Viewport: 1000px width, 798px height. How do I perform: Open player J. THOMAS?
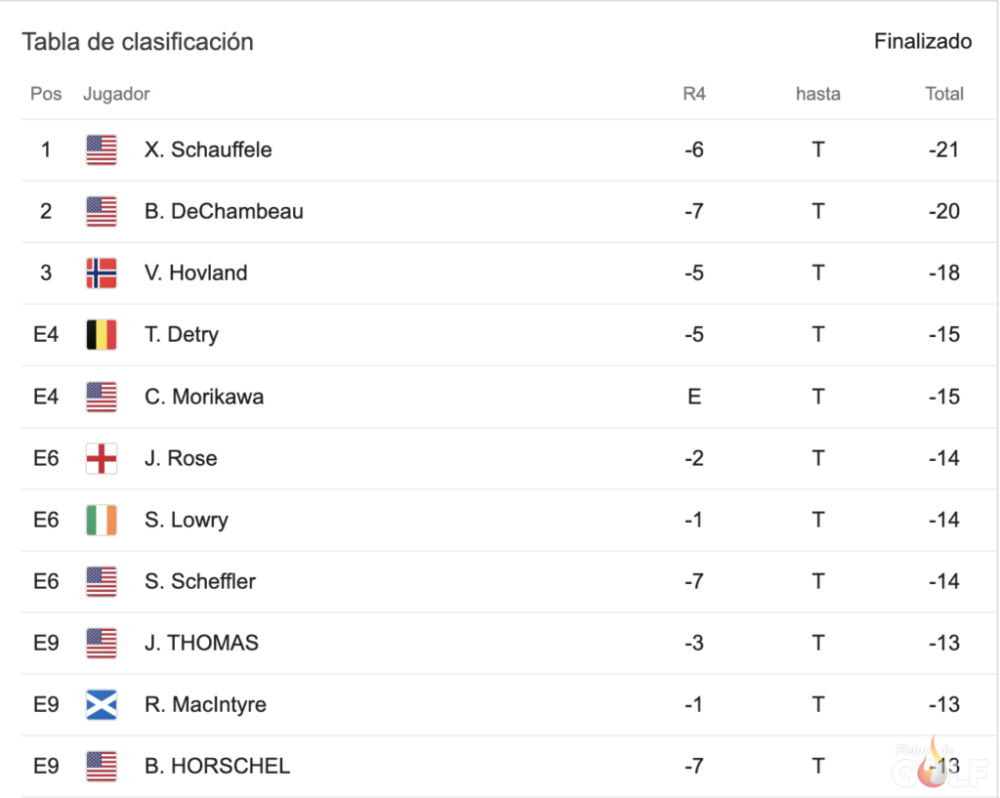click(x=202, y=643)
